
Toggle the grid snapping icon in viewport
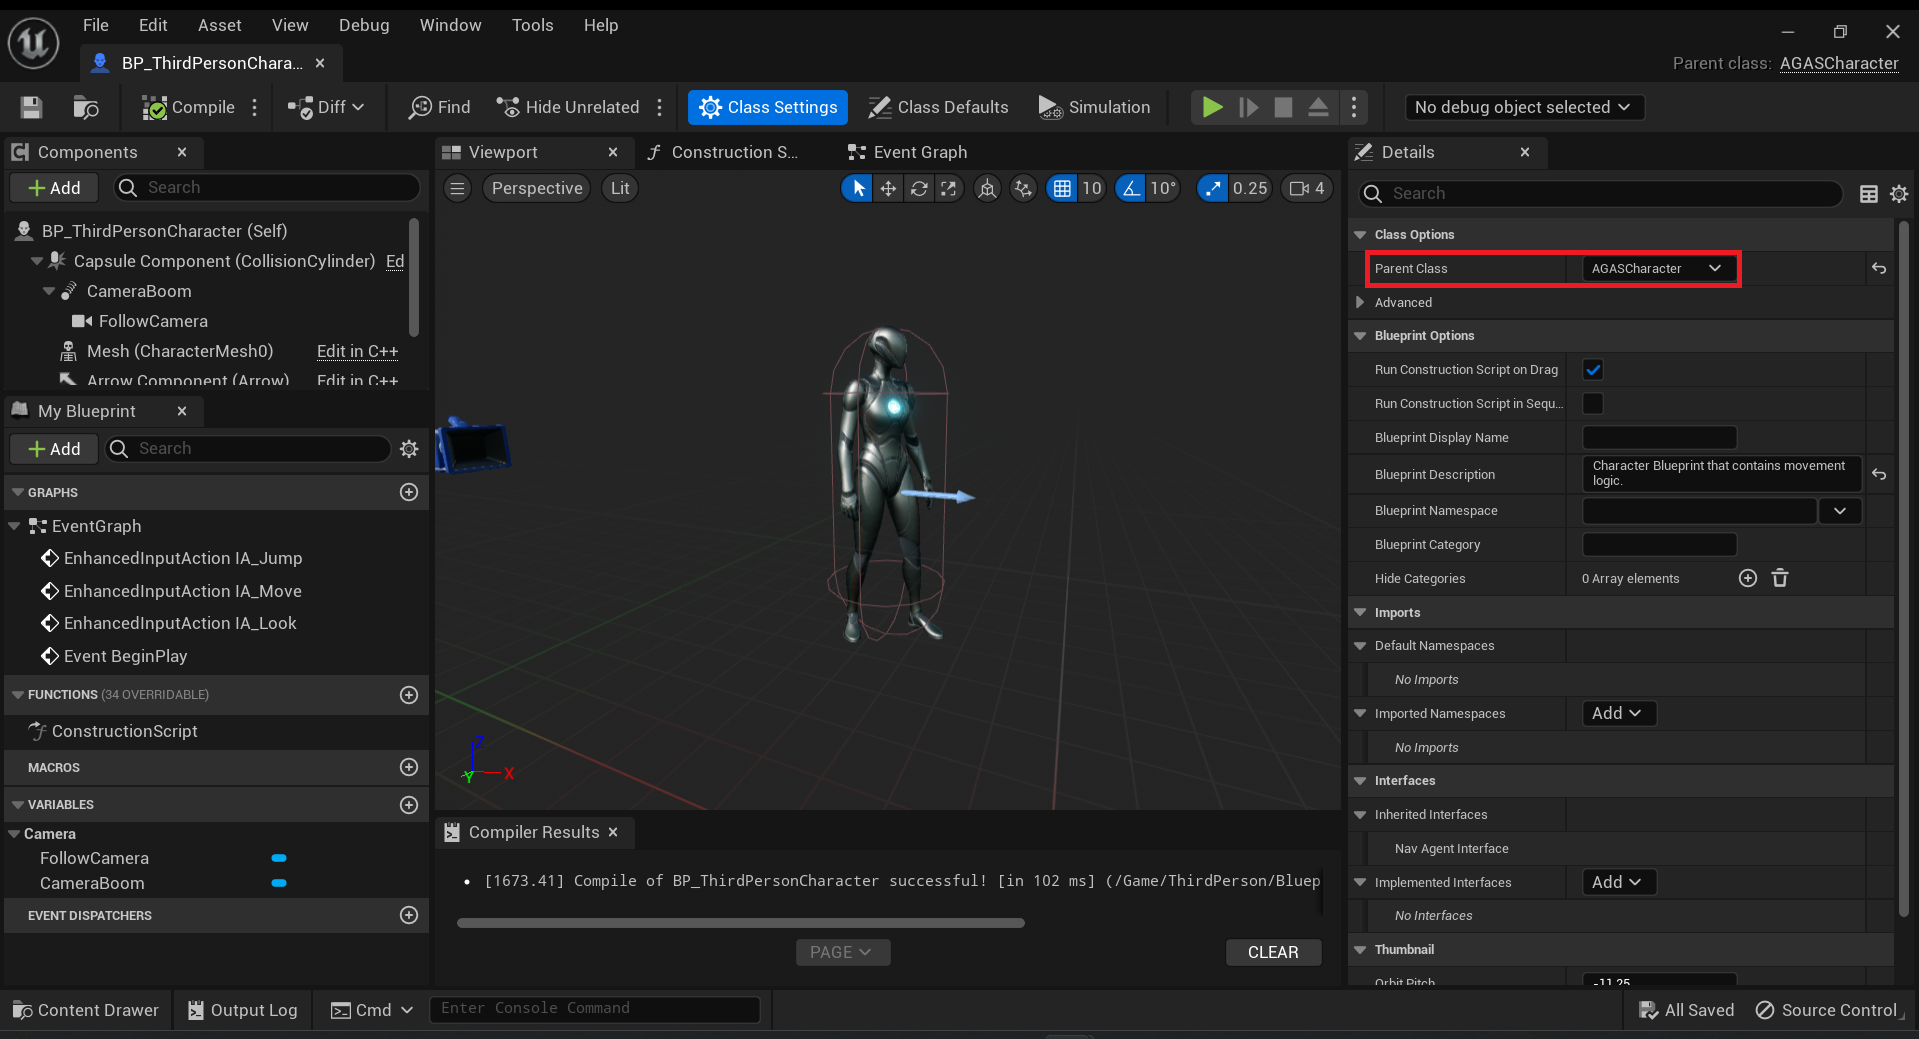[1062, 188]
